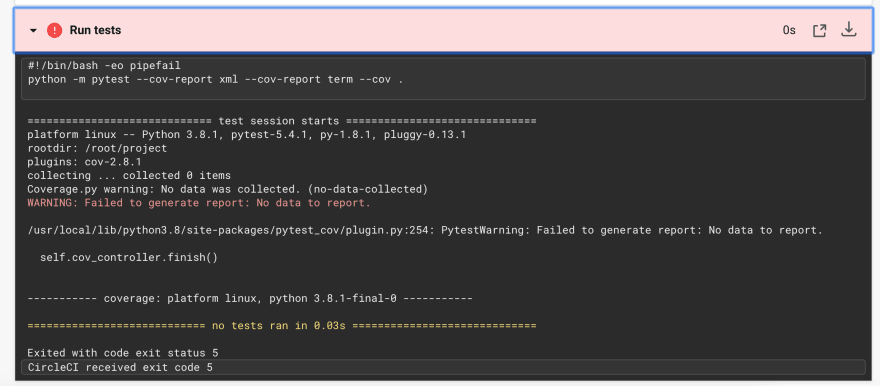Collapse the Run tests step
Image resolution: width=880 pixels, height=386 pixels.
[x=33, y=30]
